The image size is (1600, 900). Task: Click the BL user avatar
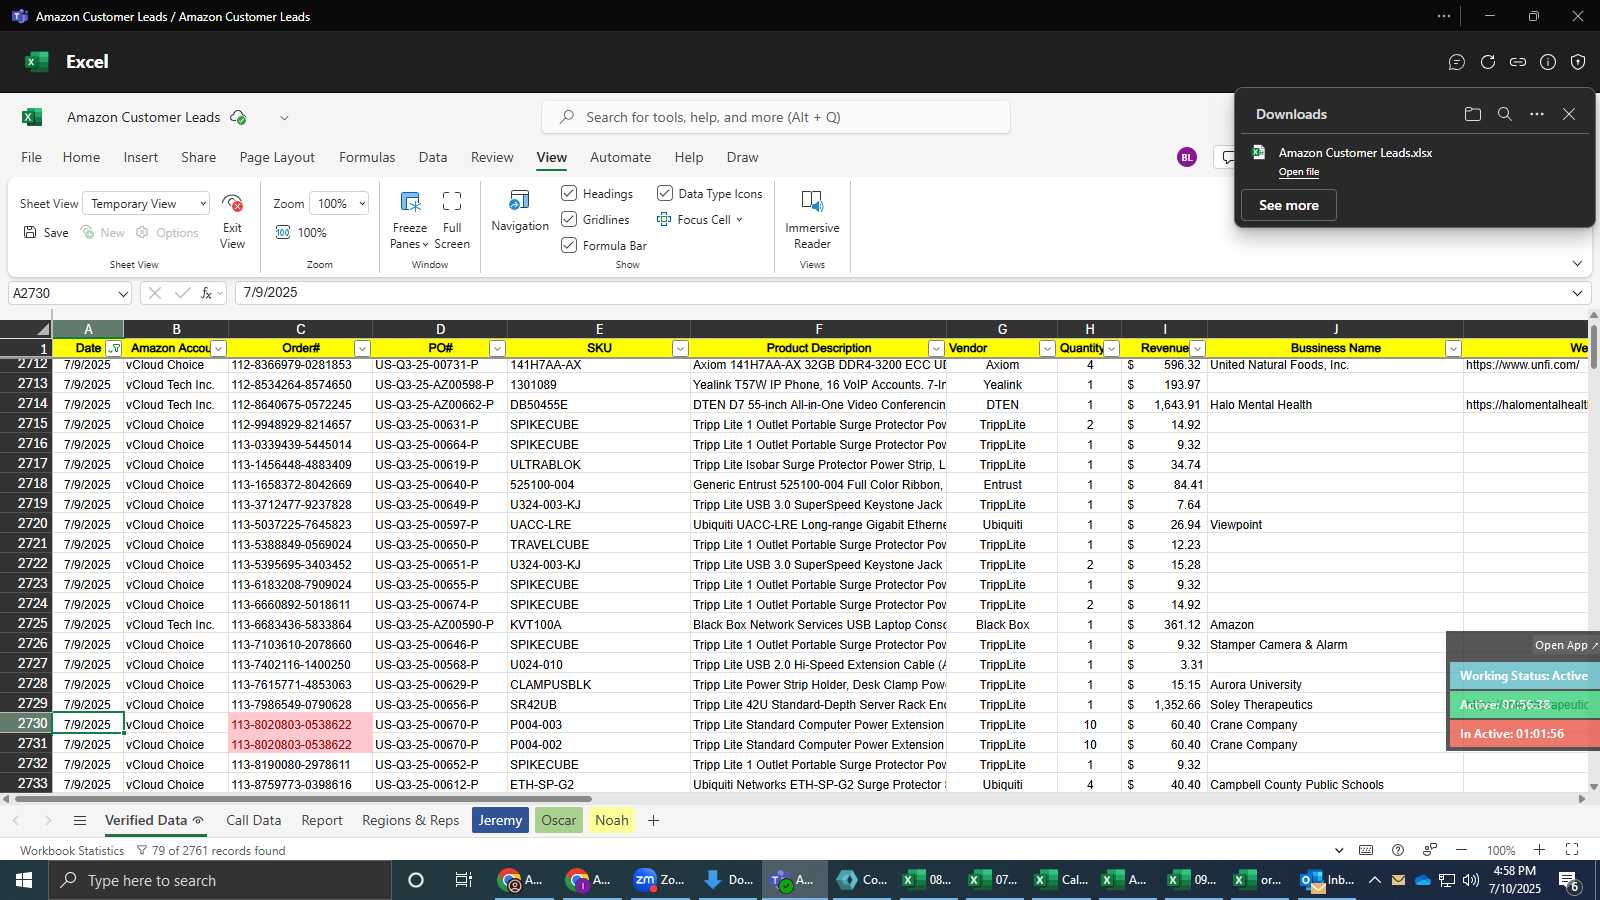[x=1187, y=157]
